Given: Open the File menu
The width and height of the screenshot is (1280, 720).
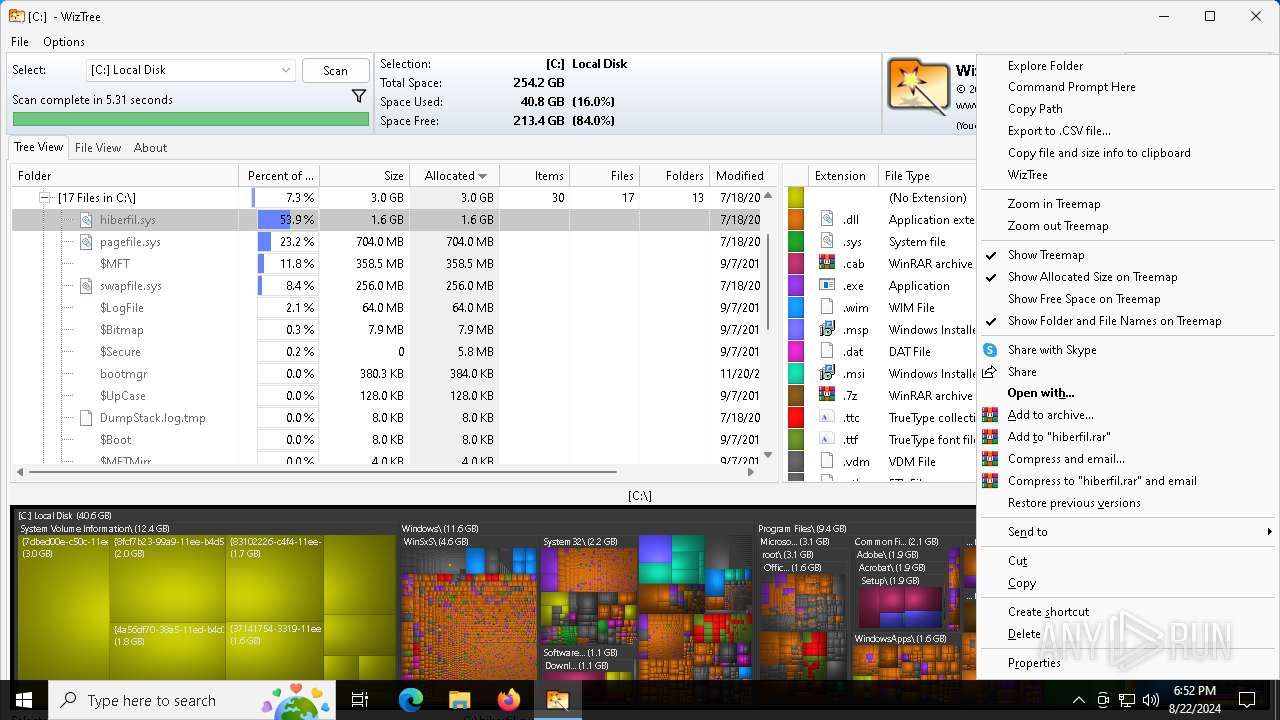Looking at the screenshot, I should (x=20, y=42).
